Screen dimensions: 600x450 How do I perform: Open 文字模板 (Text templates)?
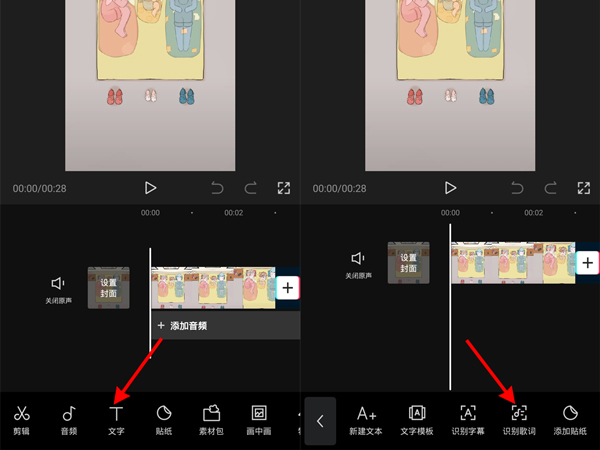point(417,420)
